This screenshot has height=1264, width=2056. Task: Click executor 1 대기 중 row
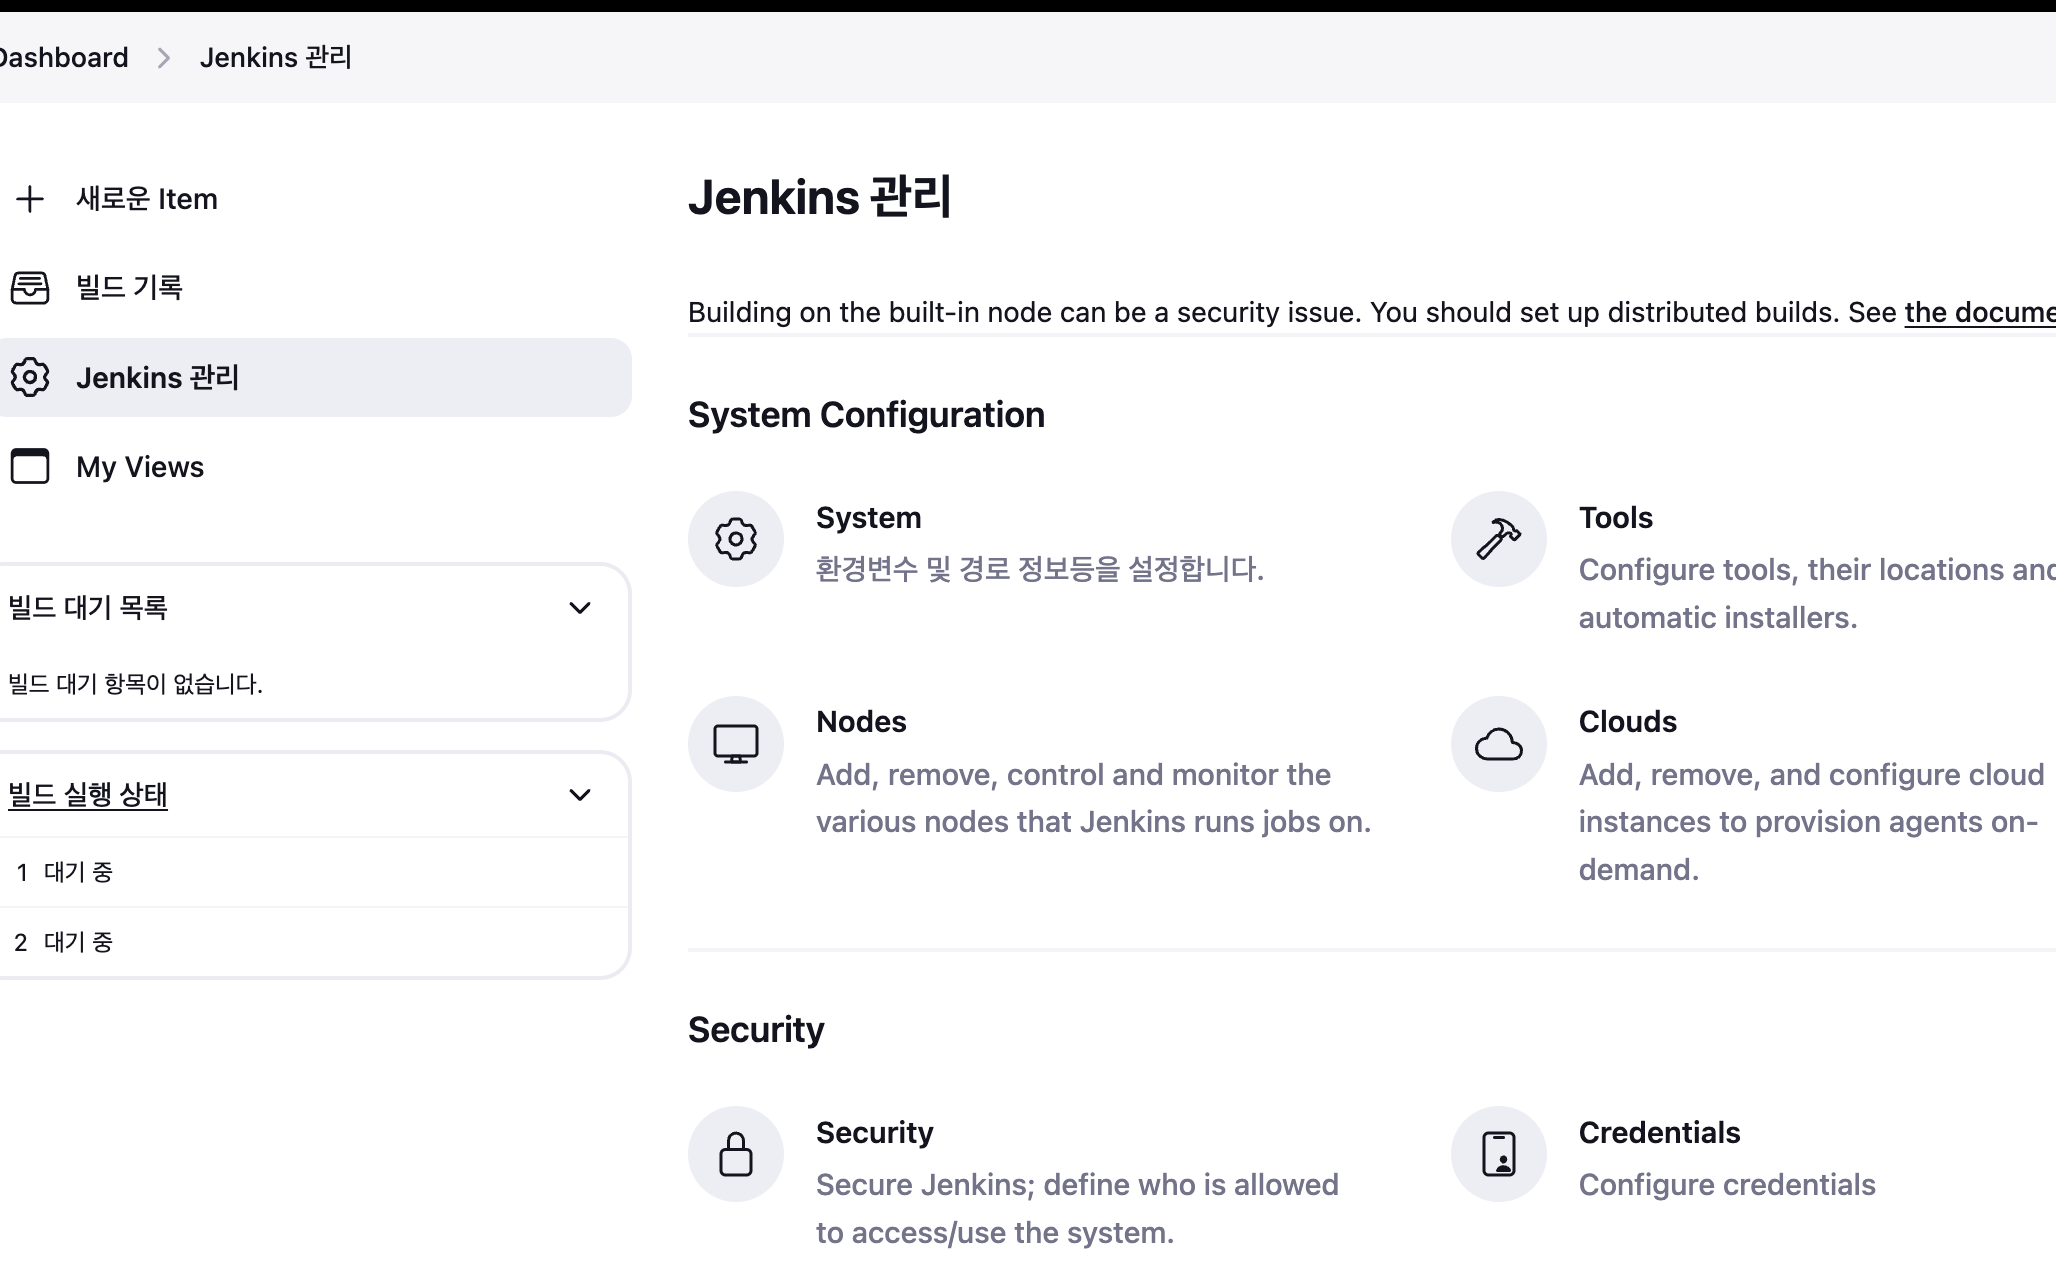(x=314, y=872)
